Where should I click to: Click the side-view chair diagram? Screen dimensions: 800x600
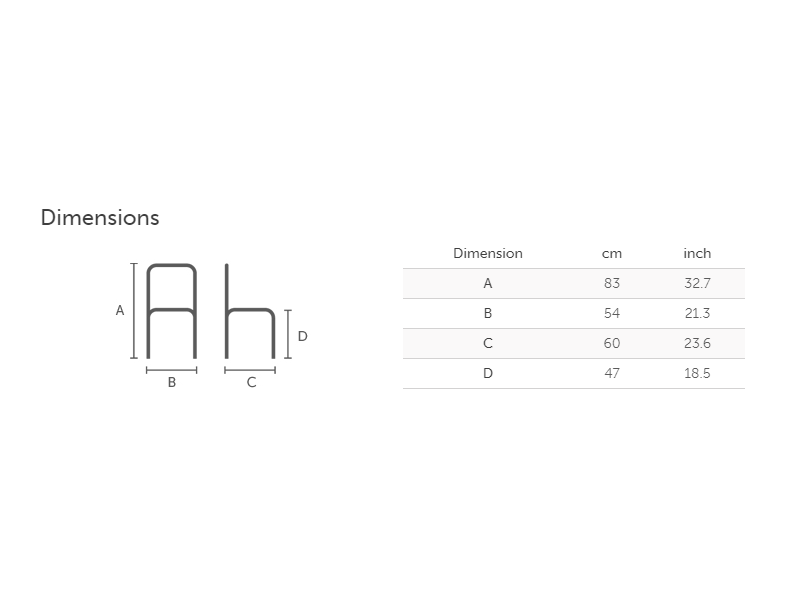(250, 312)
